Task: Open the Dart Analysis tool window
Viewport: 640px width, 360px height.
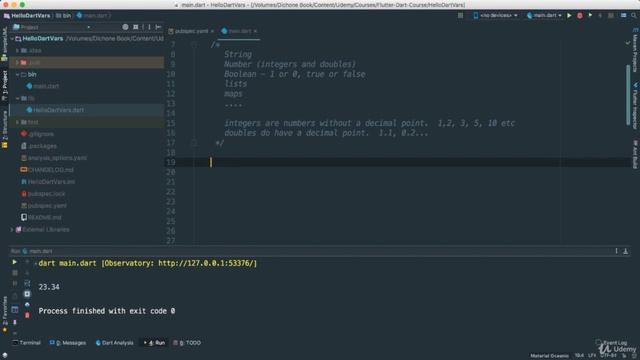Action: tap(115, 343)
